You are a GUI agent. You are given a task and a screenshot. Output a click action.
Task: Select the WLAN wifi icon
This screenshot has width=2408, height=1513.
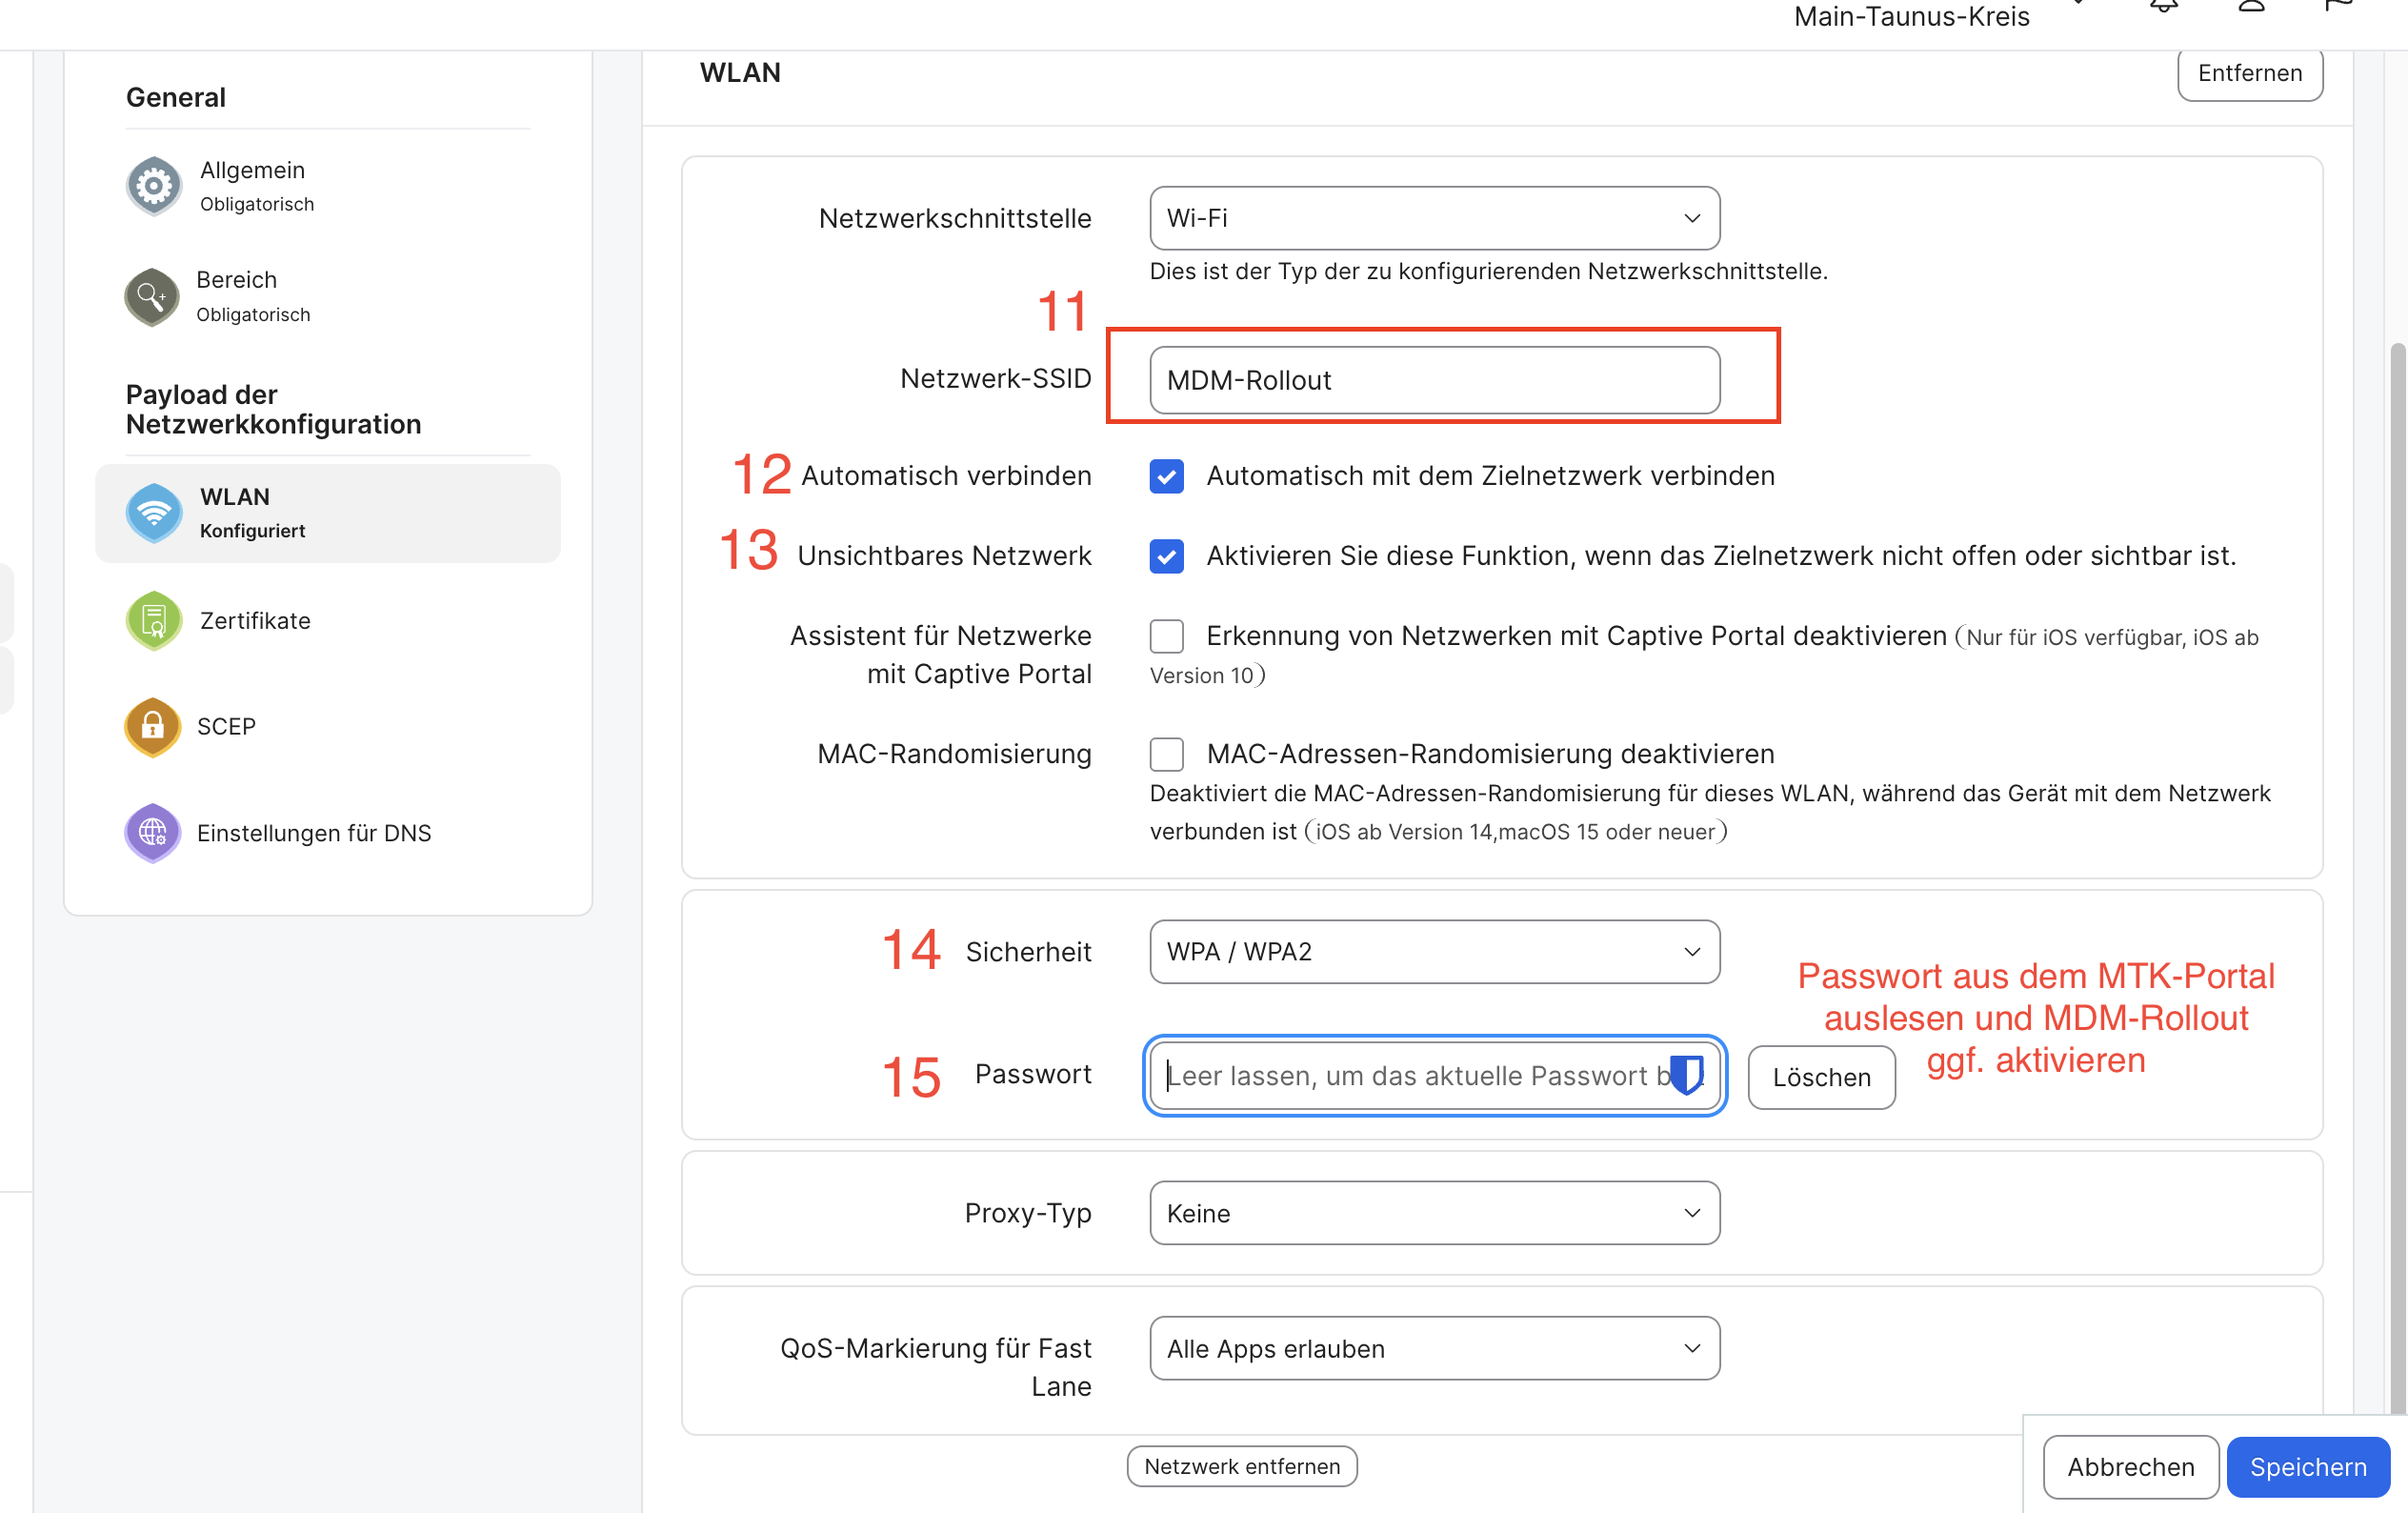(153, 513)
